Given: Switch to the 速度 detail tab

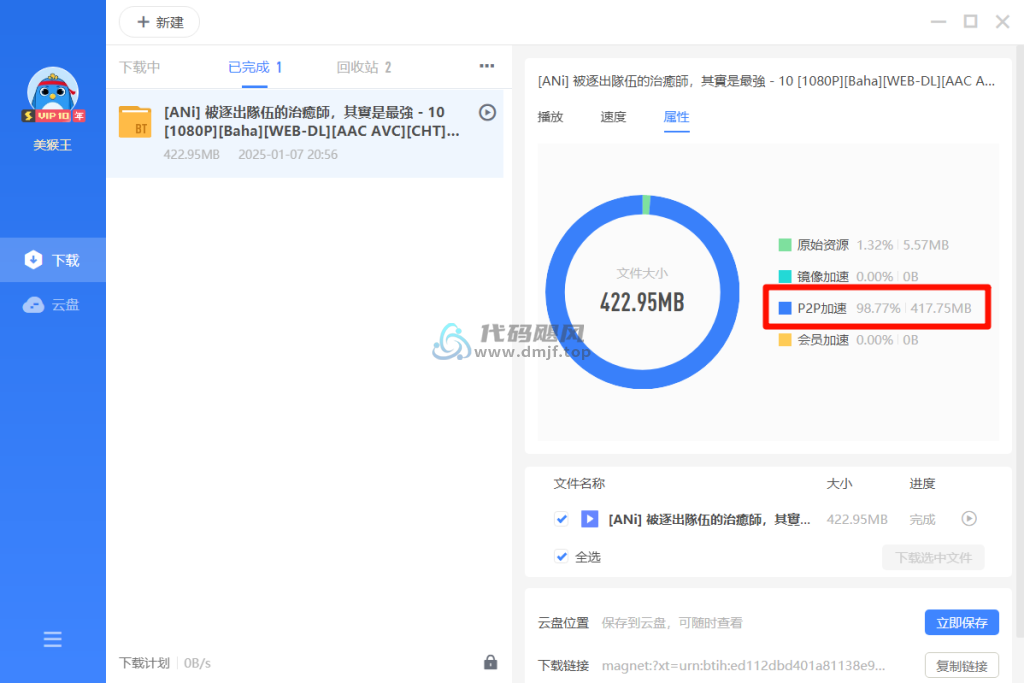Looking at the screenshot, I should 613,117.
